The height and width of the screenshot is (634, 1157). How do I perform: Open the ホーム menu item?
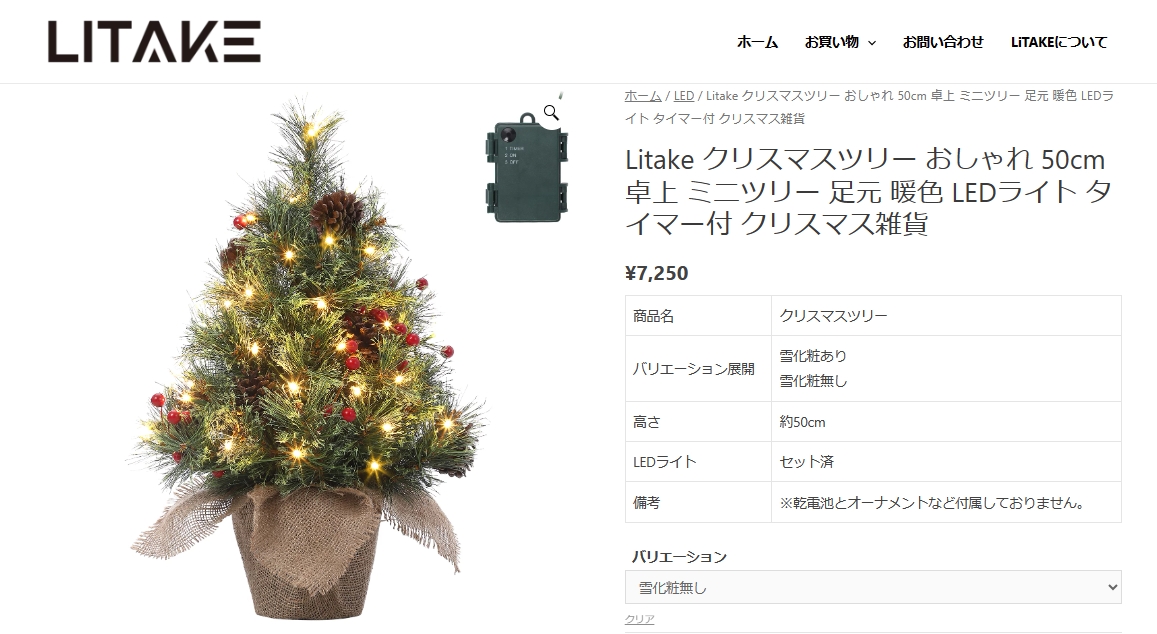coord(757,42)
